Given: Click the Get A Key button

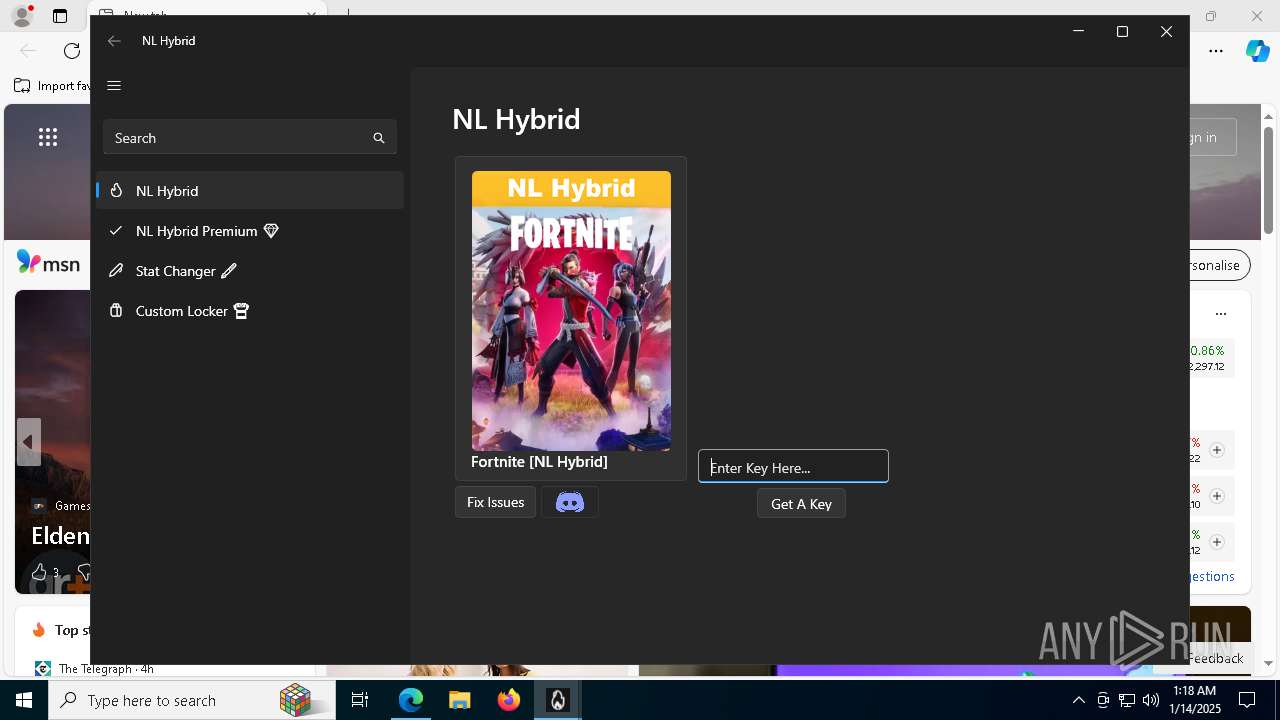Looking at the screenshot, I should (x=801, y=504).
